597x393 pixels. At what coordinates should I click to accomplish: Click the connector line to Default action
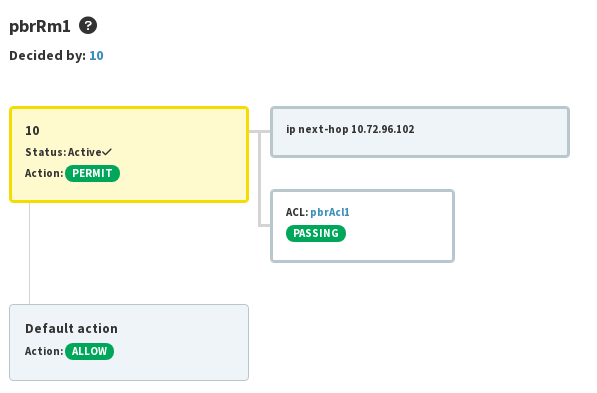click(30, 253)
